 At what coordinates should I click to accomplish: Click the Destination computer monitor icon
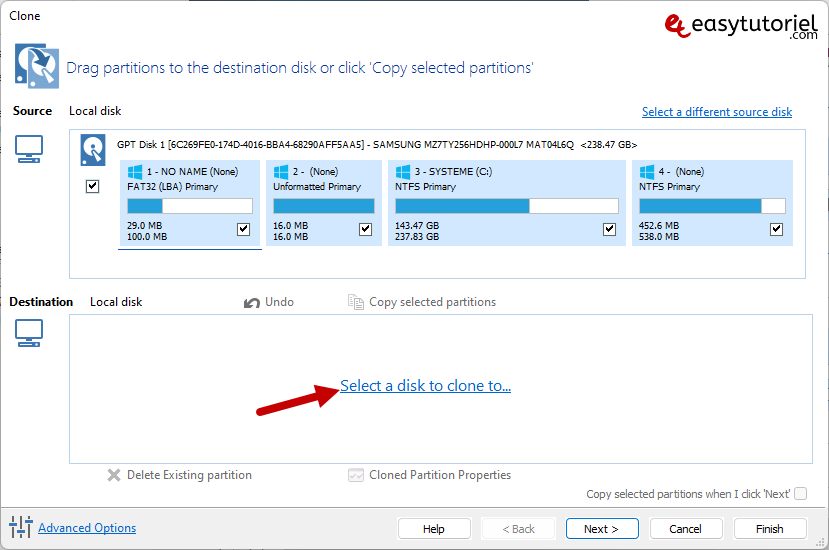tap(29, 333)
